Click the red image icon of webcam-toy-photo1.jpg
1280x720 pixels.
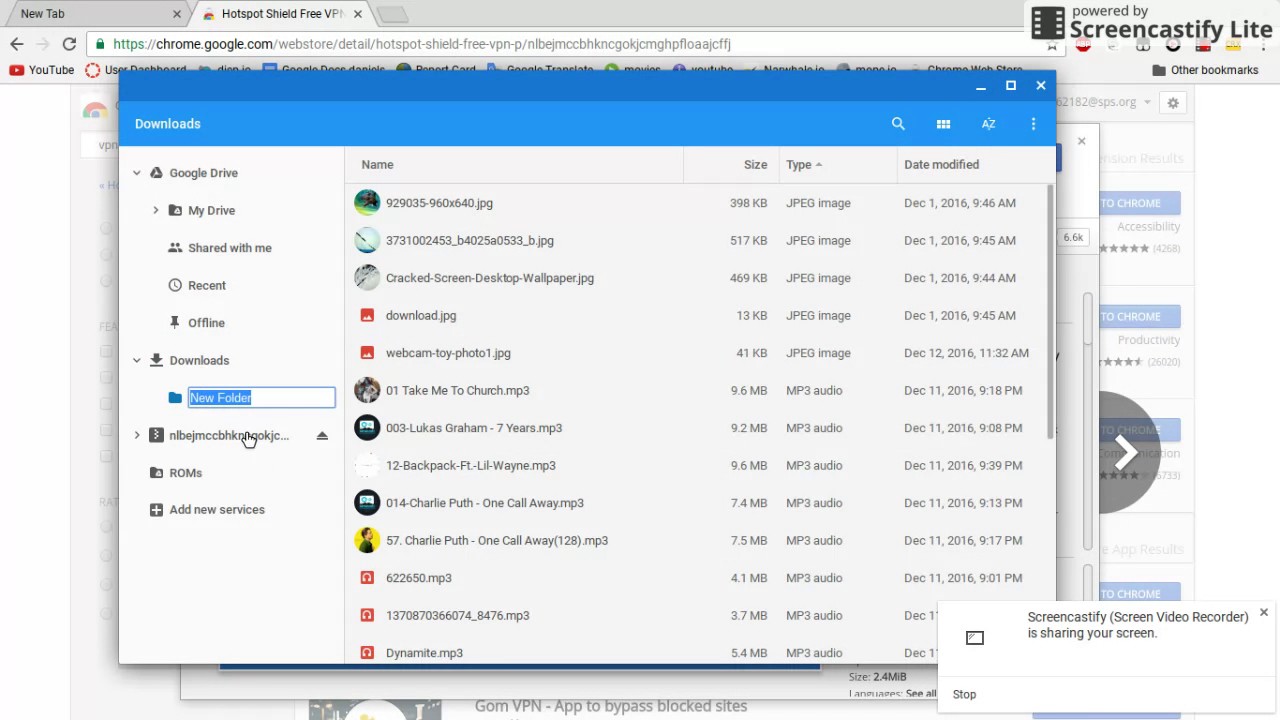(367, 353)
